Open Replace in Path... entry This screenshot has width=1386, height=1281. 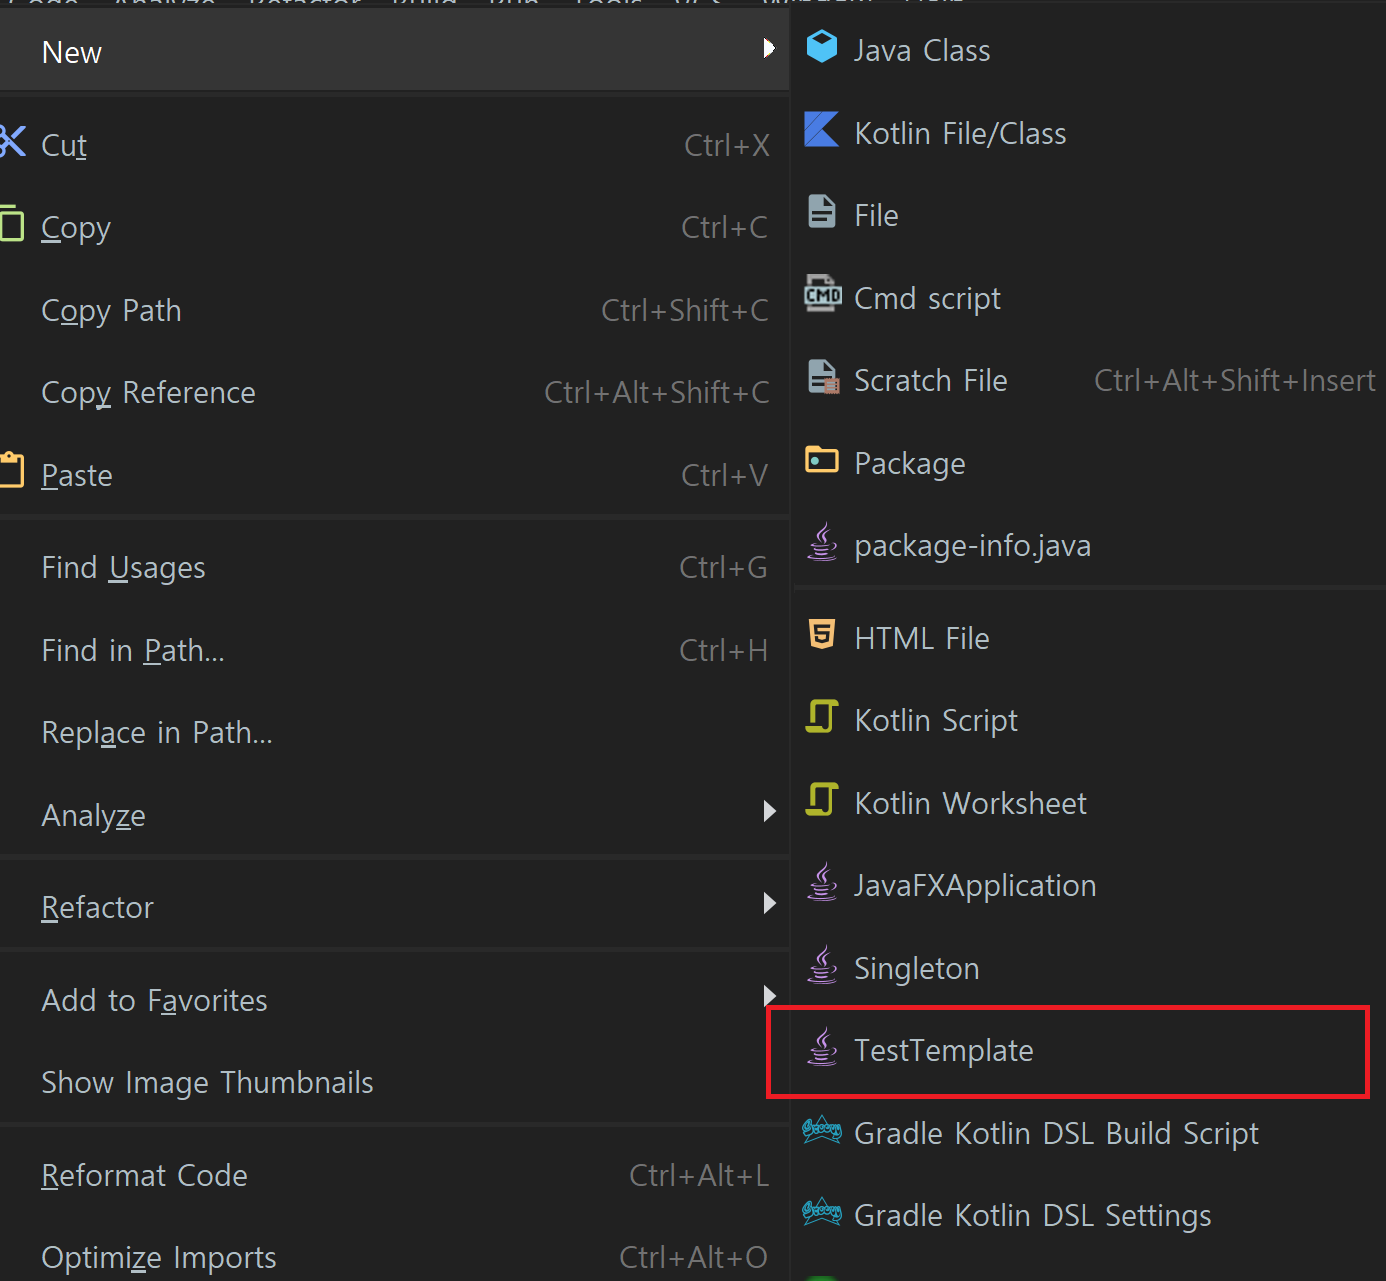coord(394,732)
